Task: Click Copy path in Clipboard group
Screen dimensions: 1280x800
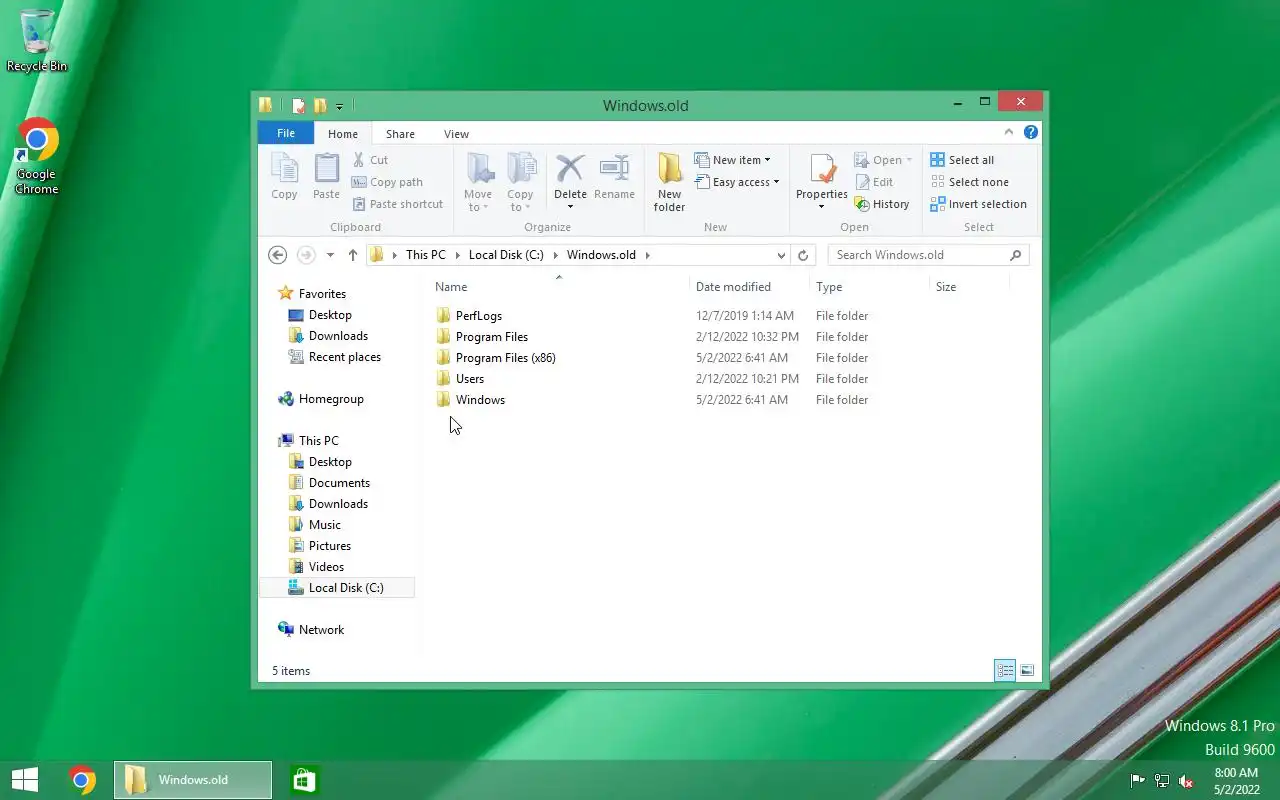Action: coord(387,182)
